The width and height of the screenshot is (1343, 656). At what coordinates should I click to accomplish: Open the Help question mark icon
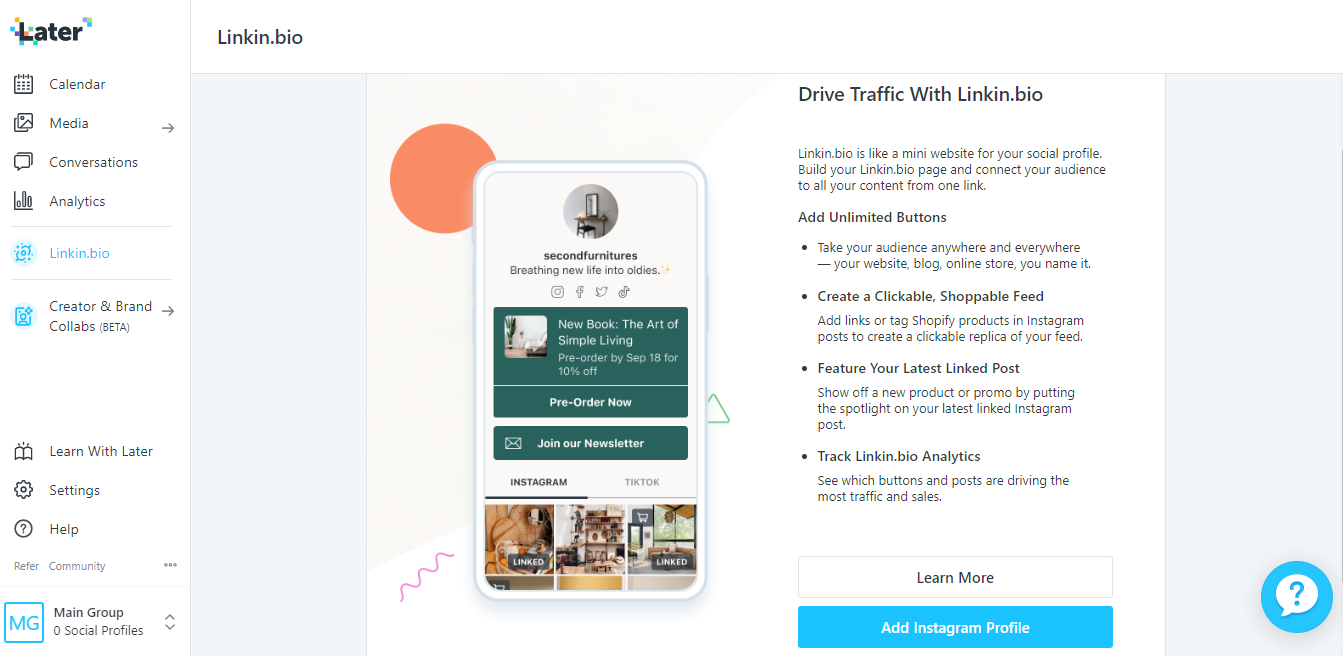click(x=23, y=529)
